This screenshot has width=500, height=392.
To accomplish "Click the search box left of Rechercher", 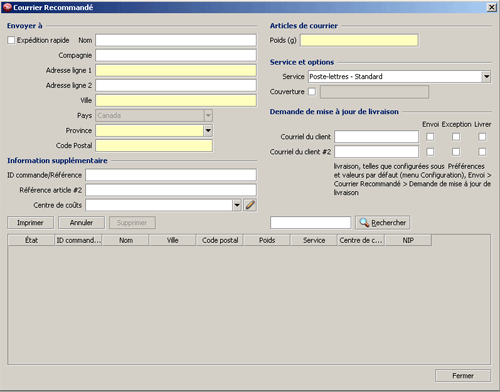I will click(311, 223).
